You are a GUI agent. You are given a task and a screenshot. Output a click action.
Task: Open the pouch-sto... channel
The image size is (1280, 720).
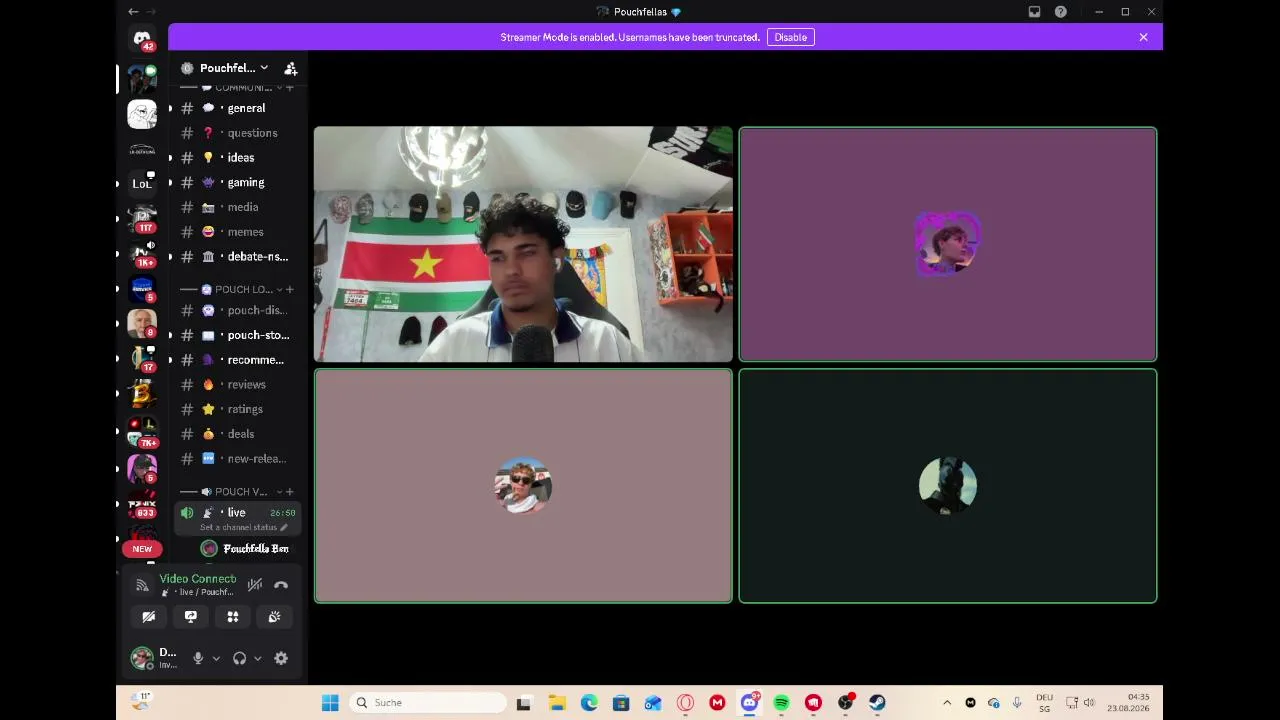point(238,335)
